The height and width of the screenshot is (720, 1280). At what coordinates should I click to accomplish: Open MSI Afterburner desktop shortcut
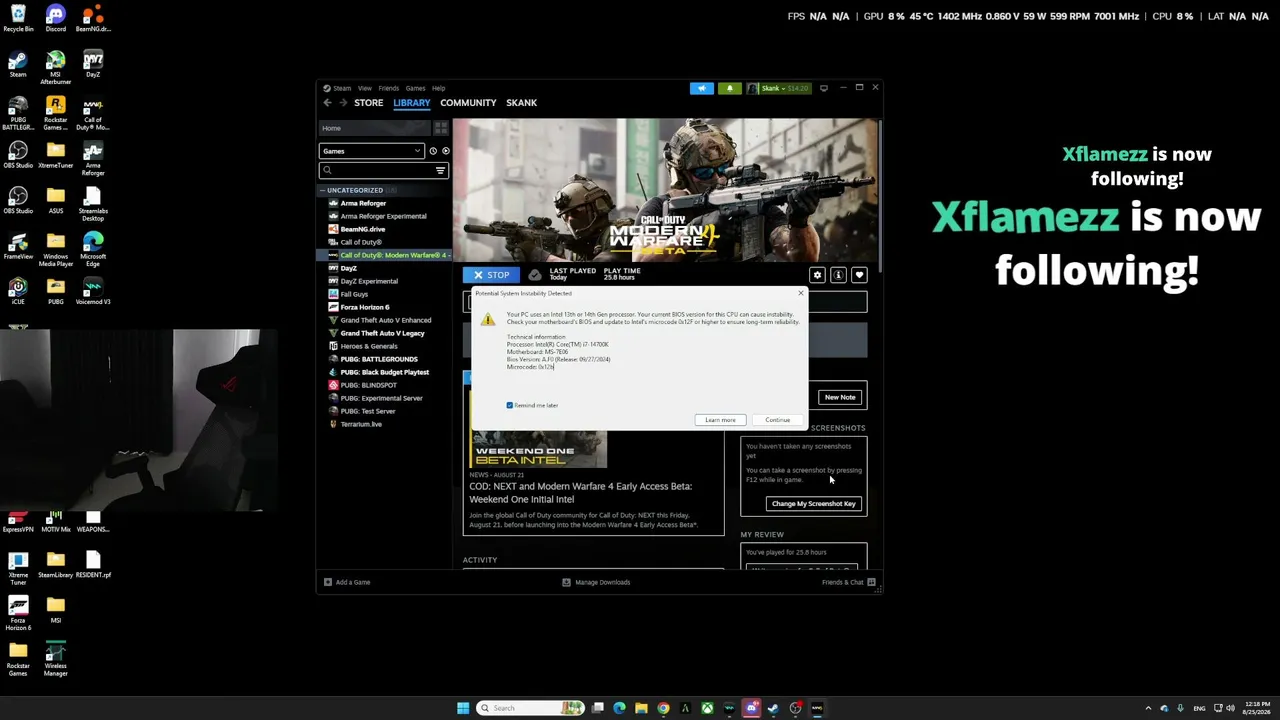click(x=55, y=68)
